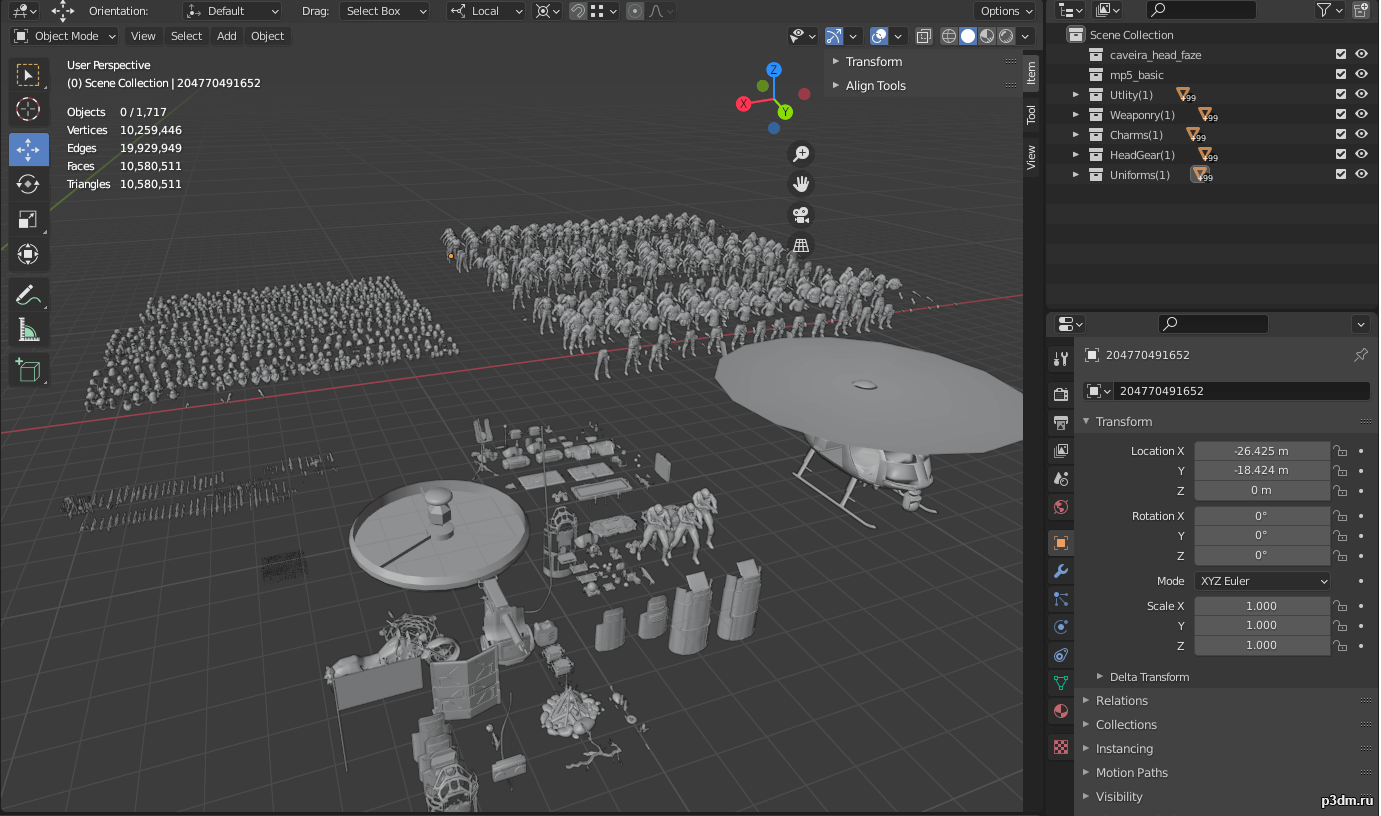Choose the Annotate pencil tool

(28, 295)
